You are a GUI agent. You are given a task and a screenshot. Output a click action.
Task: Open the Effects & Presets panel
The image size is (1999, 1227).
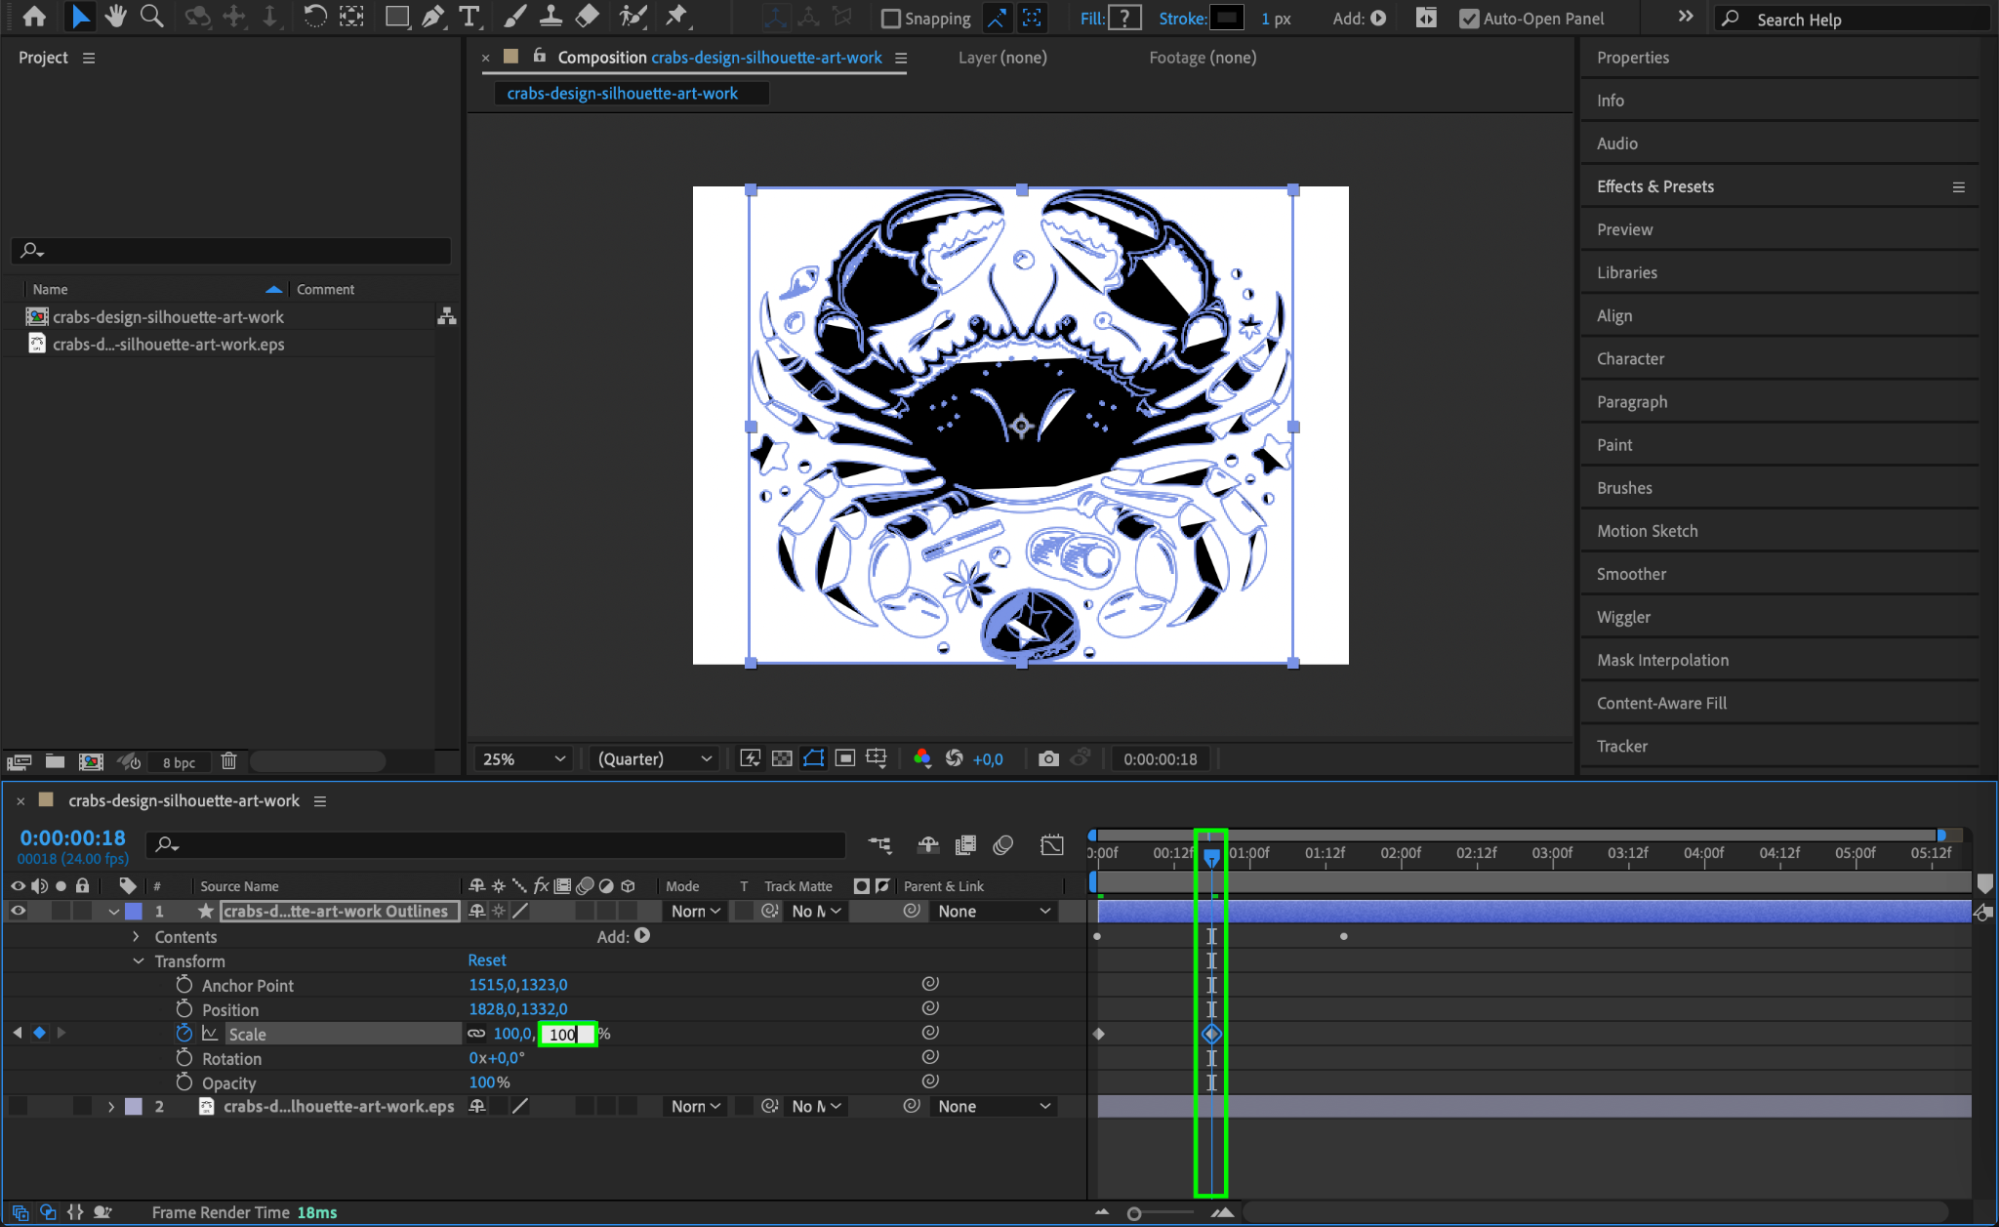[1655, 186]
